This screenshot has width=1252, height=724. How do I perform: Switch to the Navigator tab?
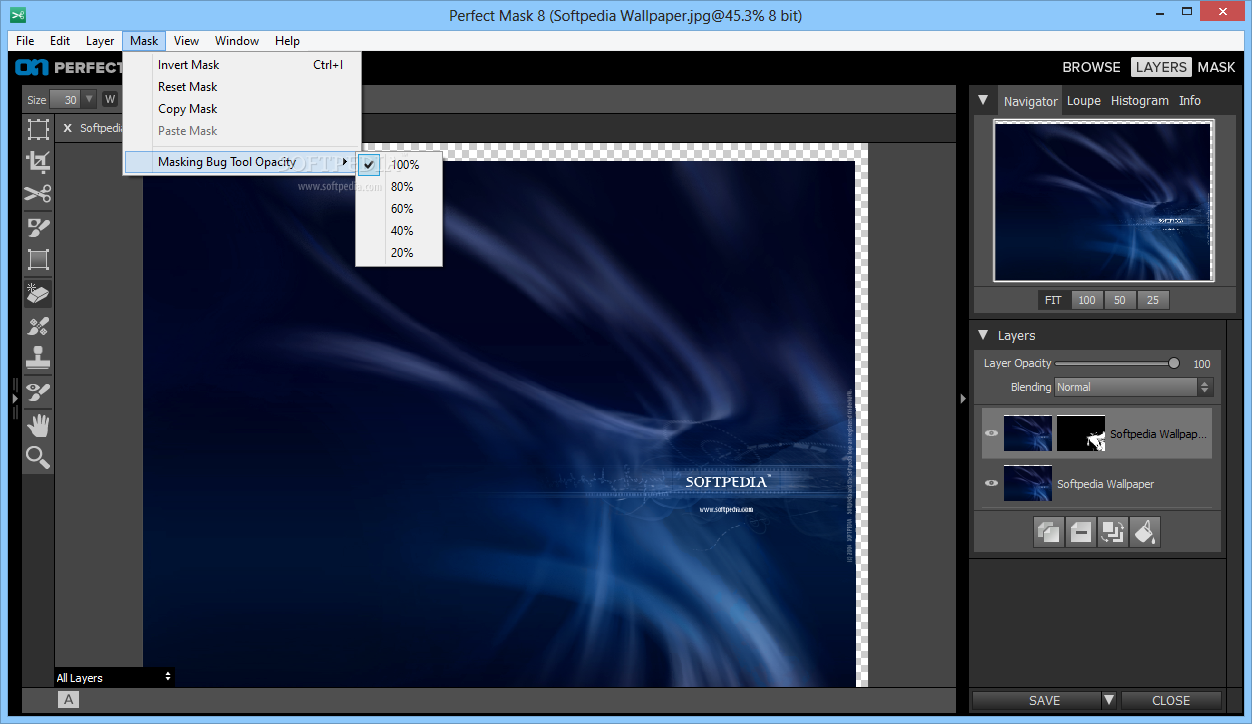(1030, 101)
